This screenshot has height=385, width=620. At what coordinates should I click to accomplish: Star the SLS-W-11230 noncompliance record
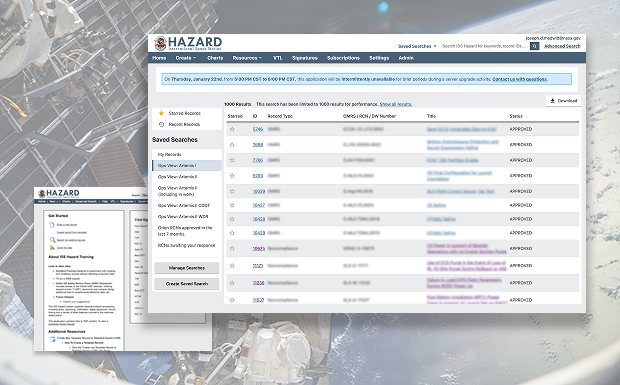pyautogui.click(x=232, y=283)
